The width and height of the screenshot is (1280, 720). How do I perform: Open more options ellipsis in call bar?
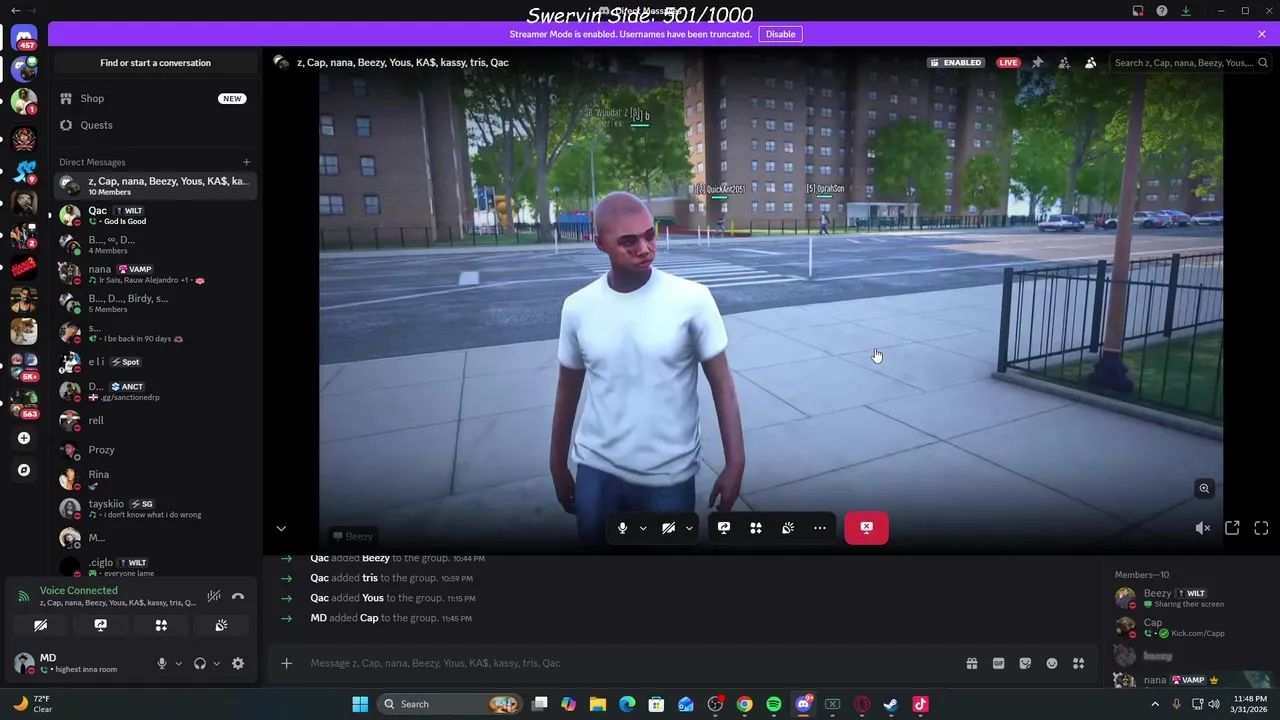tap(820, 528)
